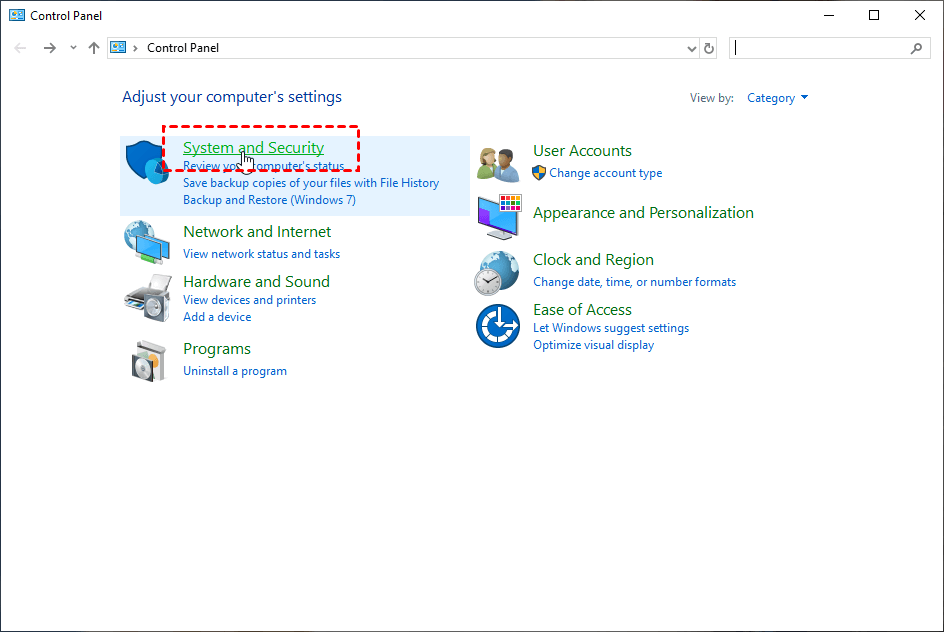
Task: Open the Ease of Access icon
Action: 498,327
